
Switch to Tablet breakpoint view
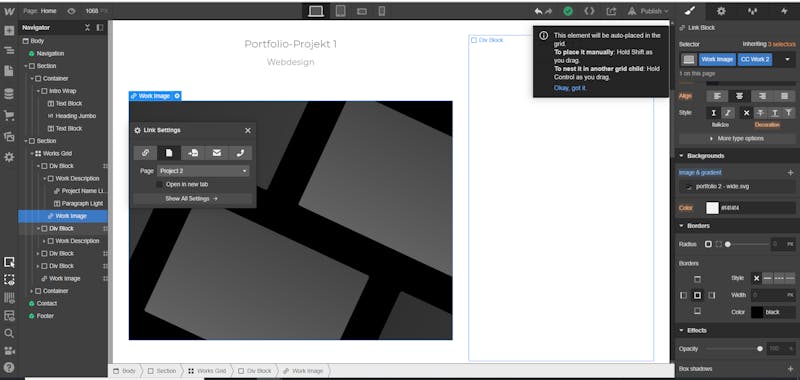tap(340, 11)
